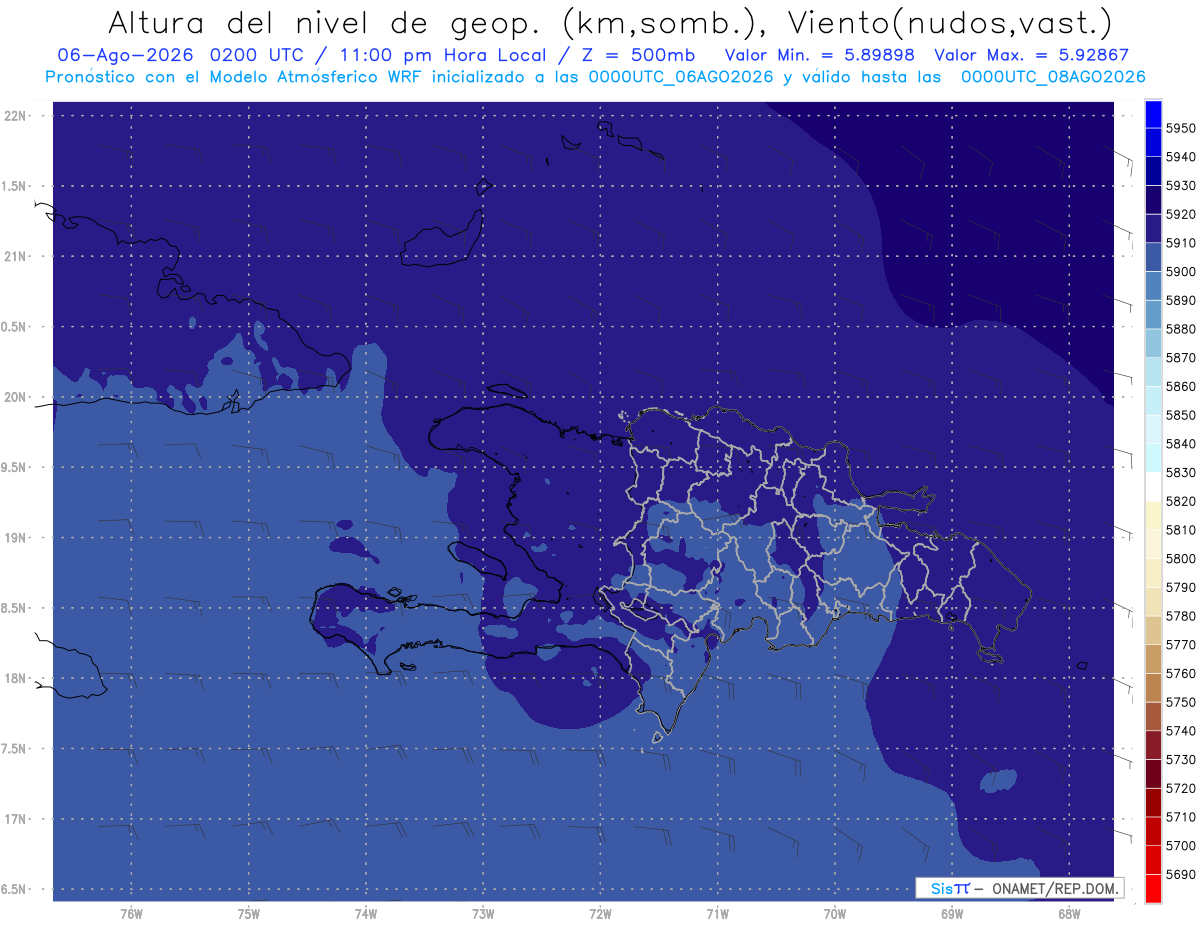The image size is (1200, 927).
Task: Select the 5700 color bar label
Action: (1180, 845)
